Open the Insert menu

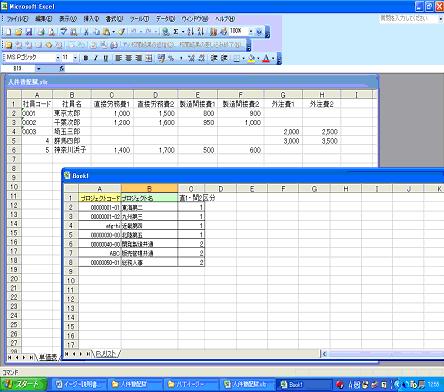coord(91,19)
